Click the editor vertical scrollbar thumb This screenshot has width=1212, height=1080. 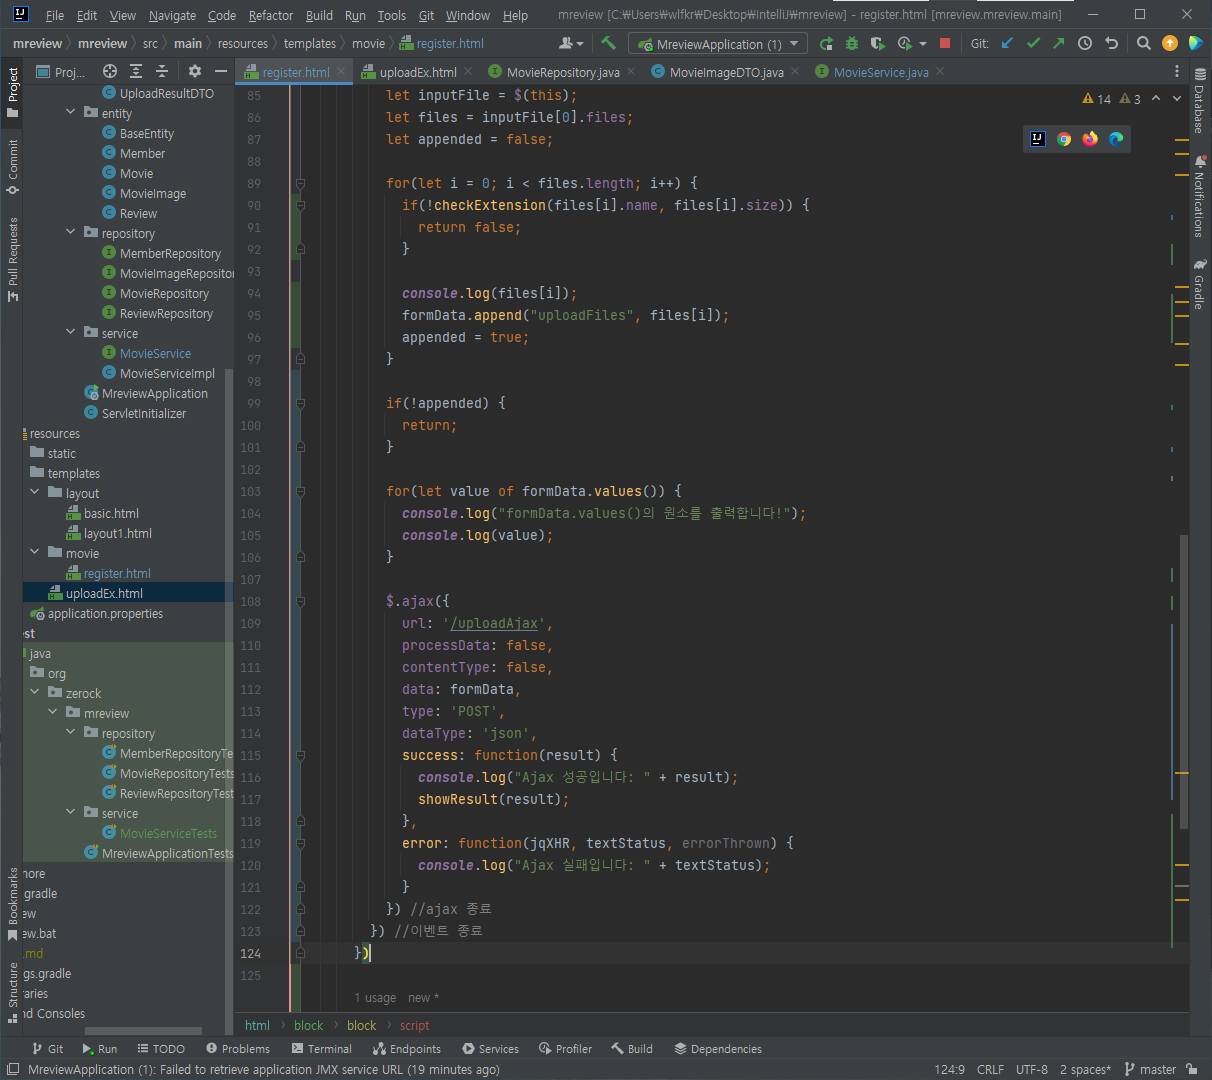(1183, 682)
